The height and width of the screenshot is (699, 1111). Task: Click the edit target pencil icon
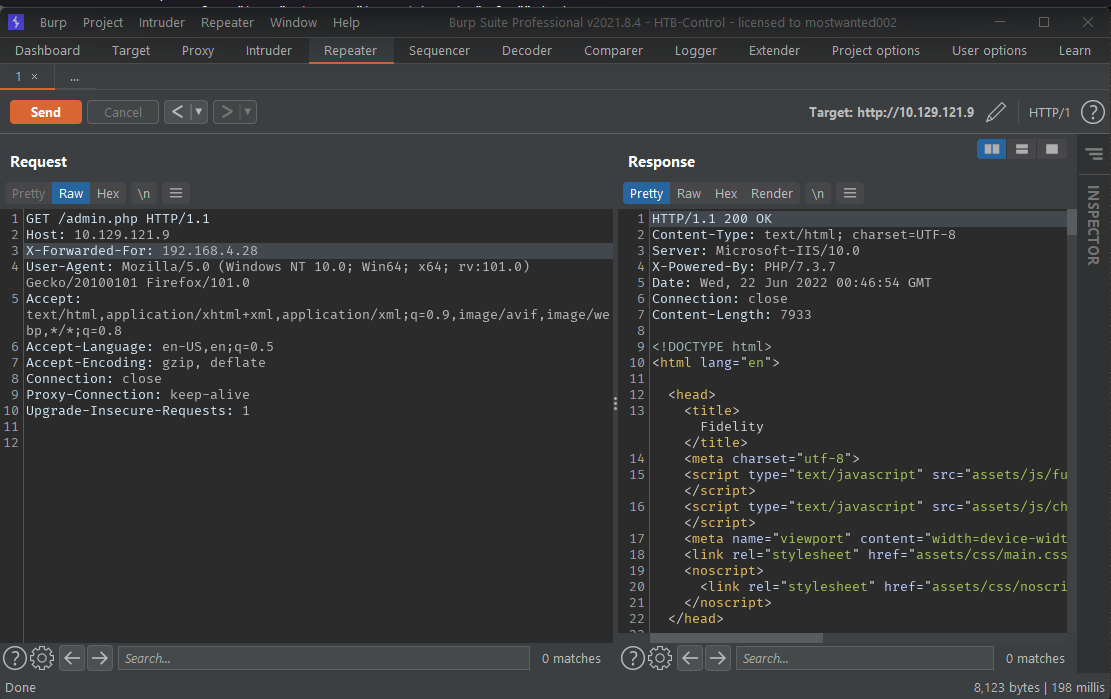(x=995, y=112)
